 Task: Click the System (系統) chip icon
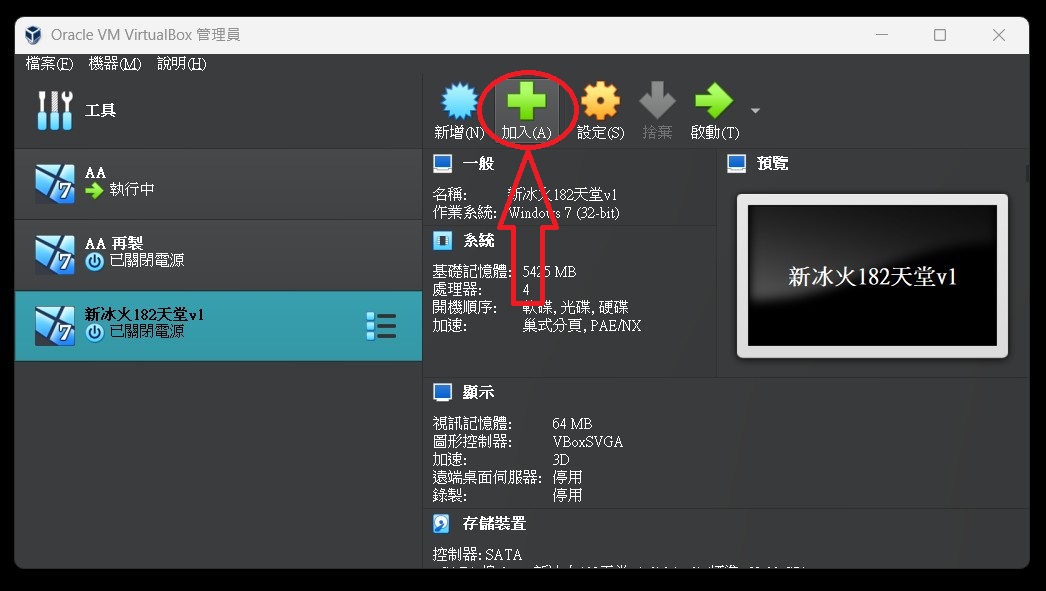click(x=442, y=240)
